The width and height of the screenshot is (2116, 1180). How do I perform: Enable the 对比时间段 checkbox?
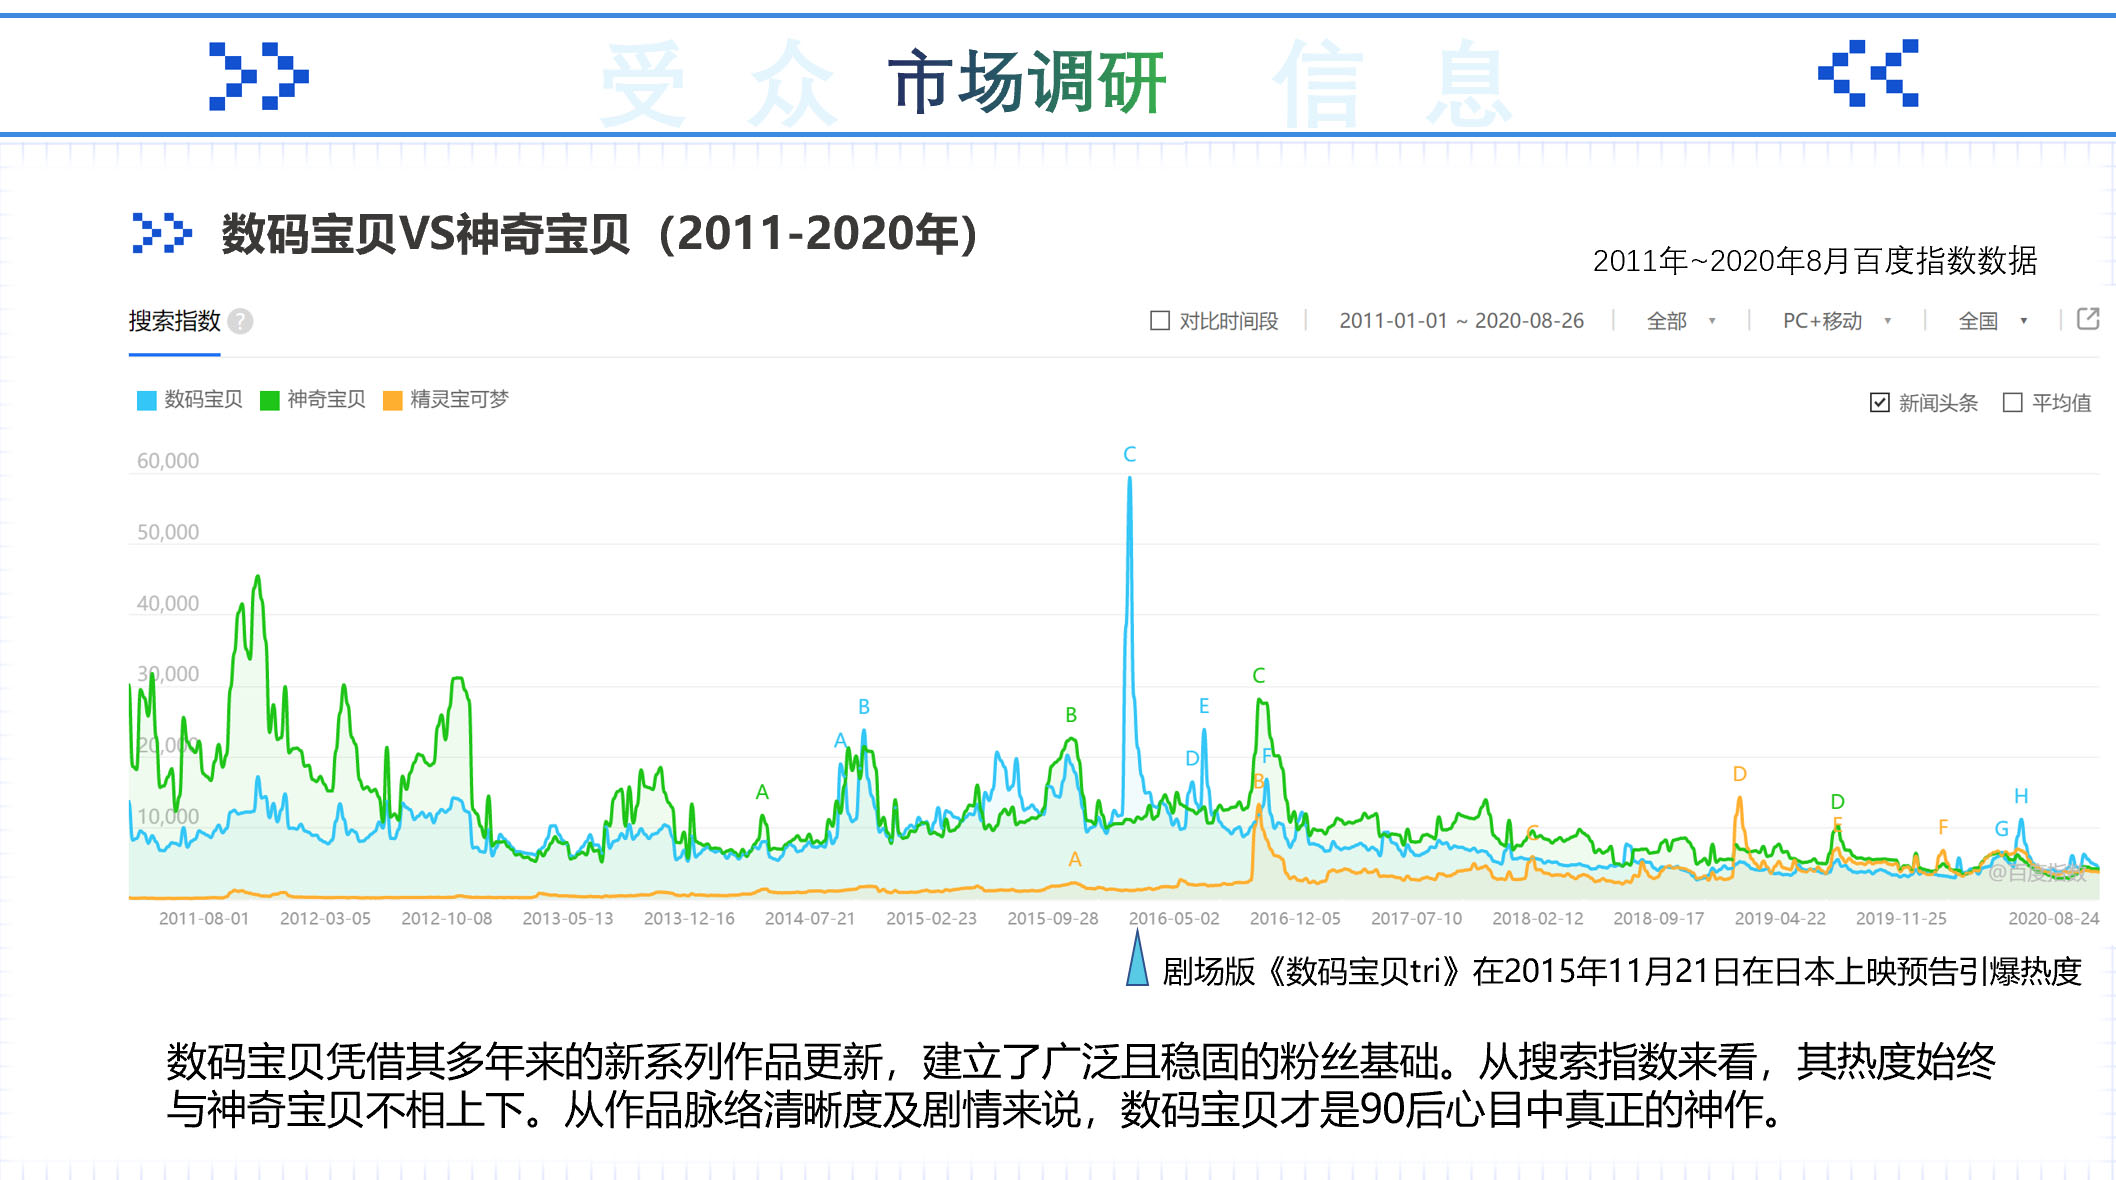pyautogui.click(x=1160, y=321)
